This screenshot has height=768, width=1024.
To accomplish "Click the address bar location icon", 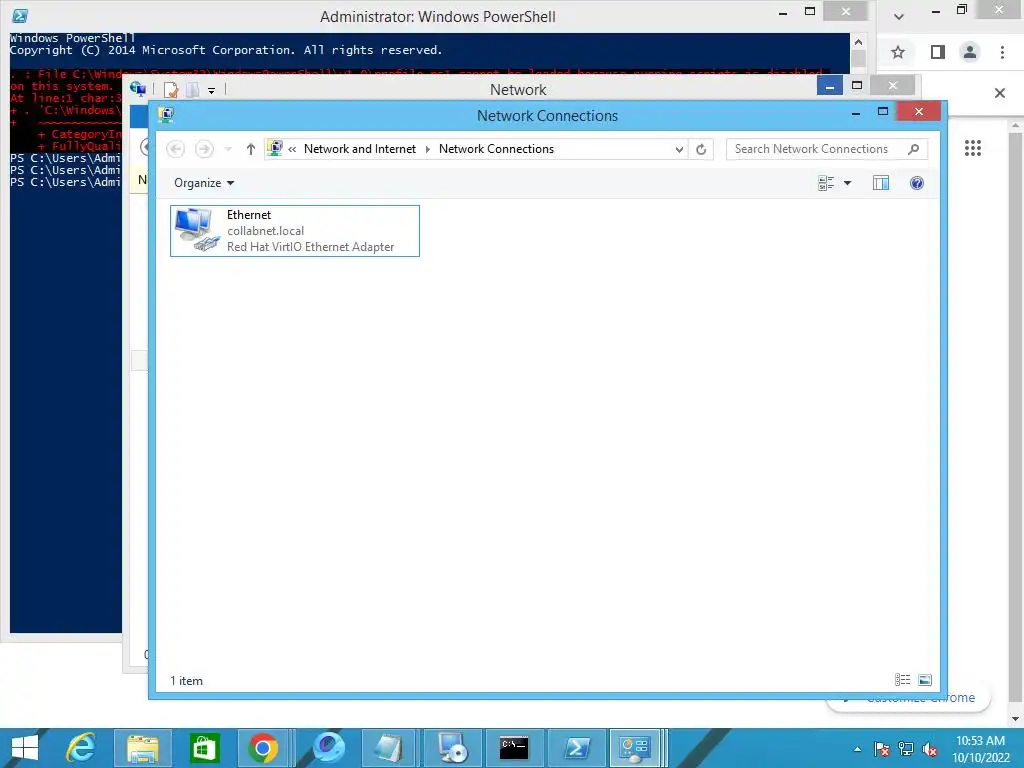I will tap(275, 149).
